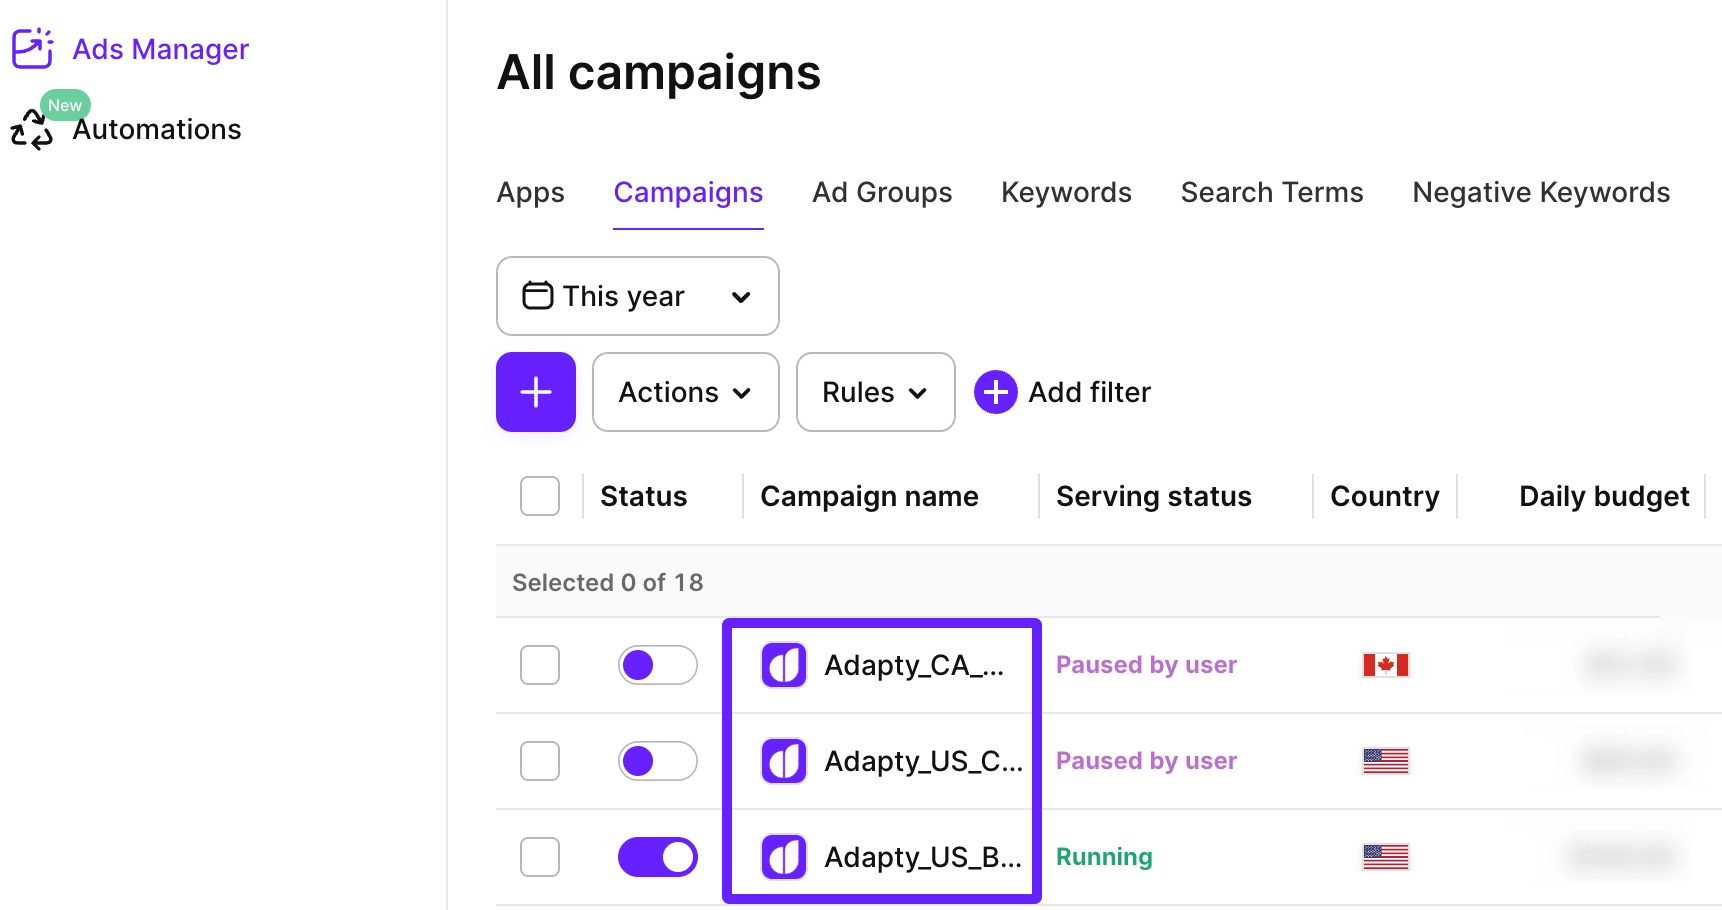The height and width of the screenshot is (910, 1722).
Task: Click the Adapty app icon on the Adapty_CA campaign
Action: click(x=784, y=664)
